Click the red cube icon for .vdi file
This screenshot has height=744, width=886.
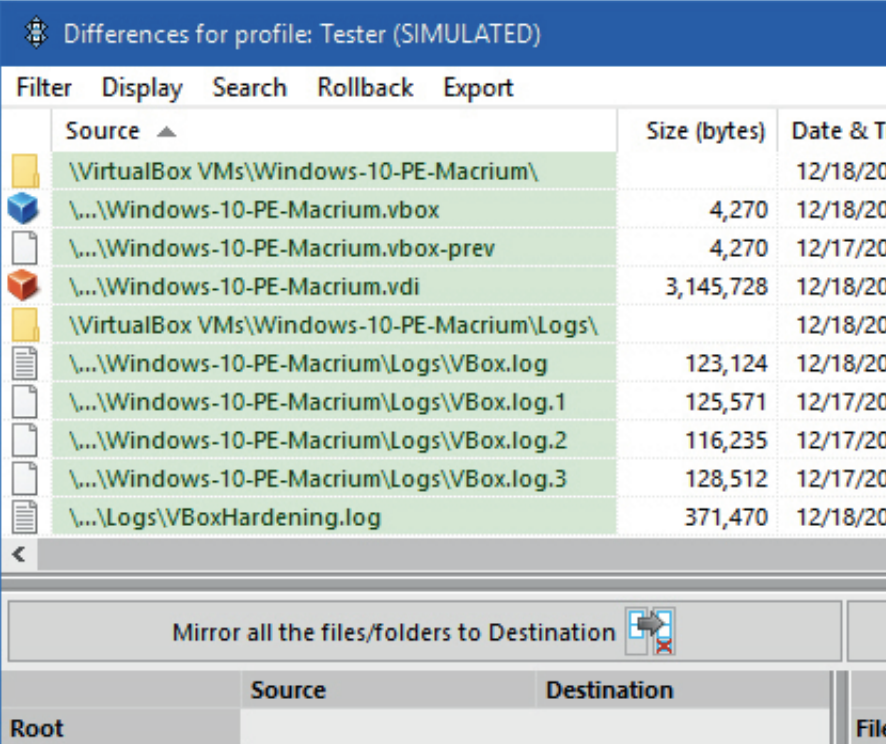pyautogui.click(x=24, y=287)
